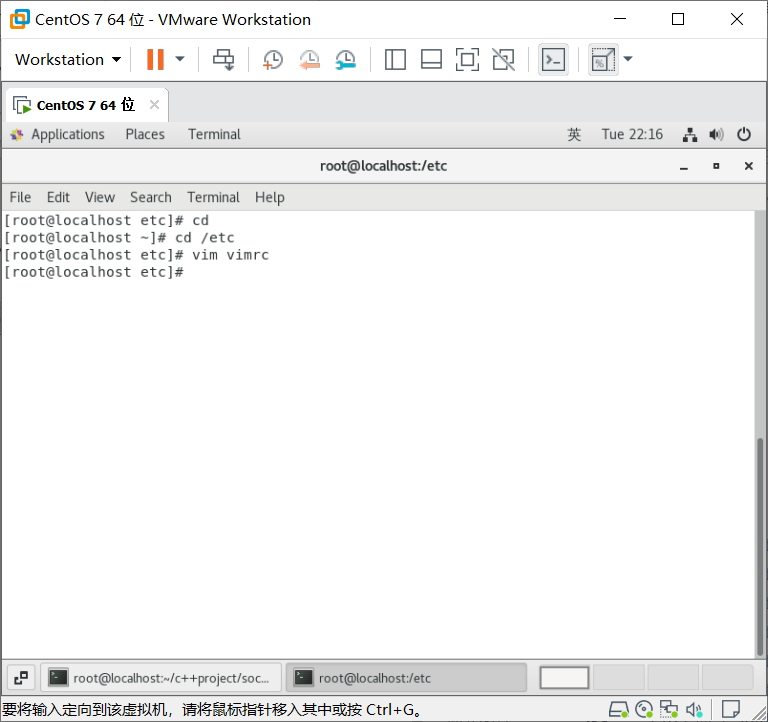
Task: Click the terminal vertical scrollbar thumb
Action: (760, 546)
